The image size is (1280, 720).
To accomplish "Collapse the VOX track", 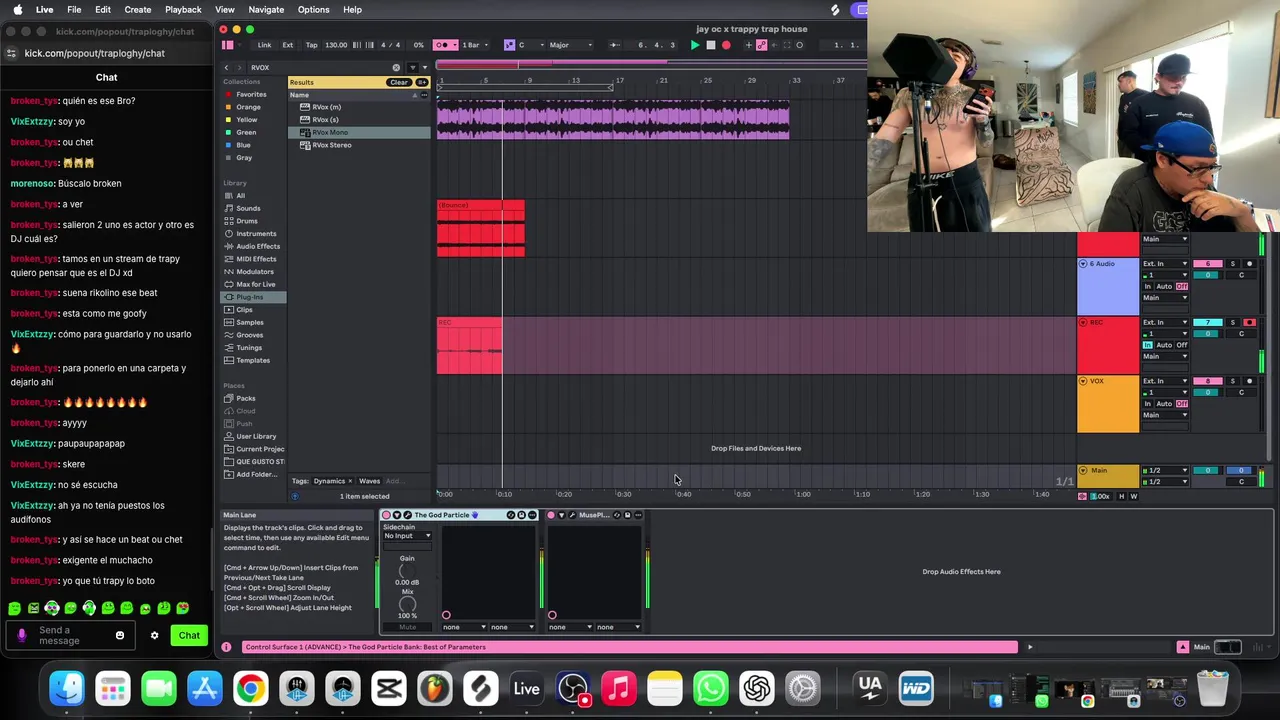I will [1083, 381].
